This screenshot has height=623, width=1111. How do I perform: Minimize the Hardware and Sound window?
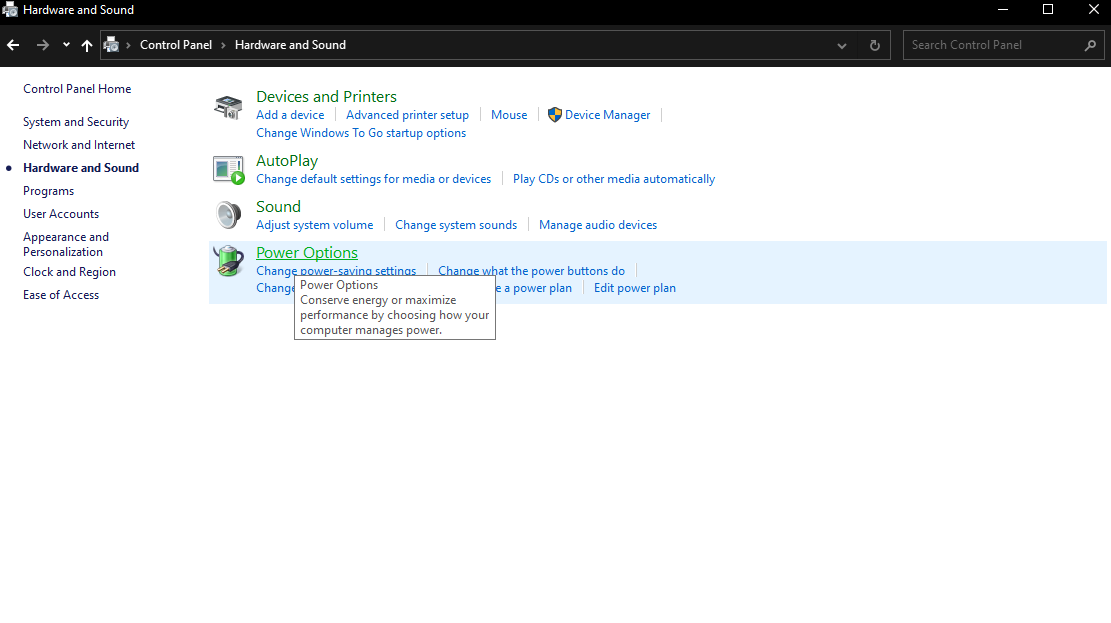coord(1003,10)
